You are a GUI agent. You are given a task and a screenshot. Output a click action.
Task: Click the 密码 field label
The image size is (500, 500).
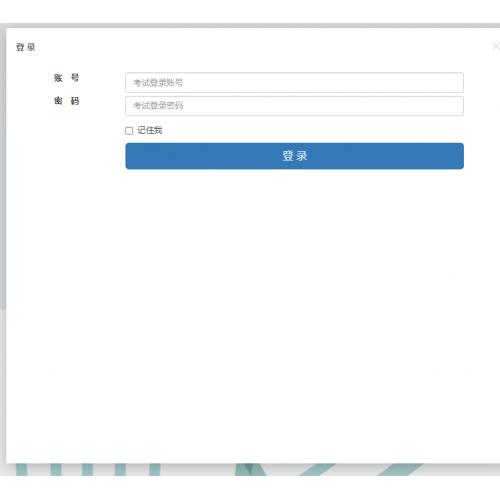pyautogui.click(x=67, y=101)
